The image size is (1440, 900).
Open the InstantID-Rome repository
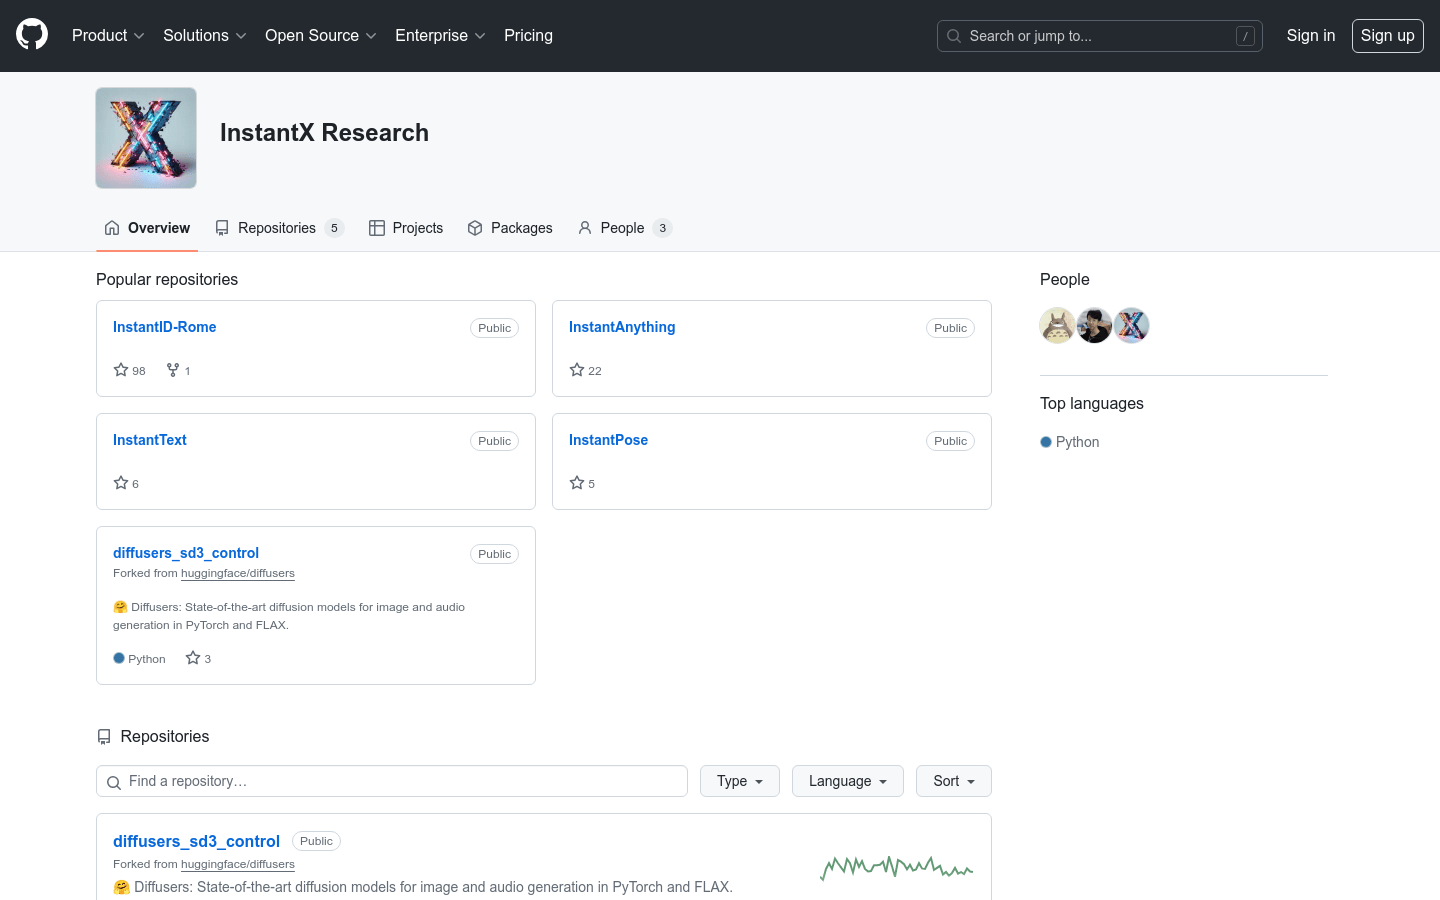[164, 327]
